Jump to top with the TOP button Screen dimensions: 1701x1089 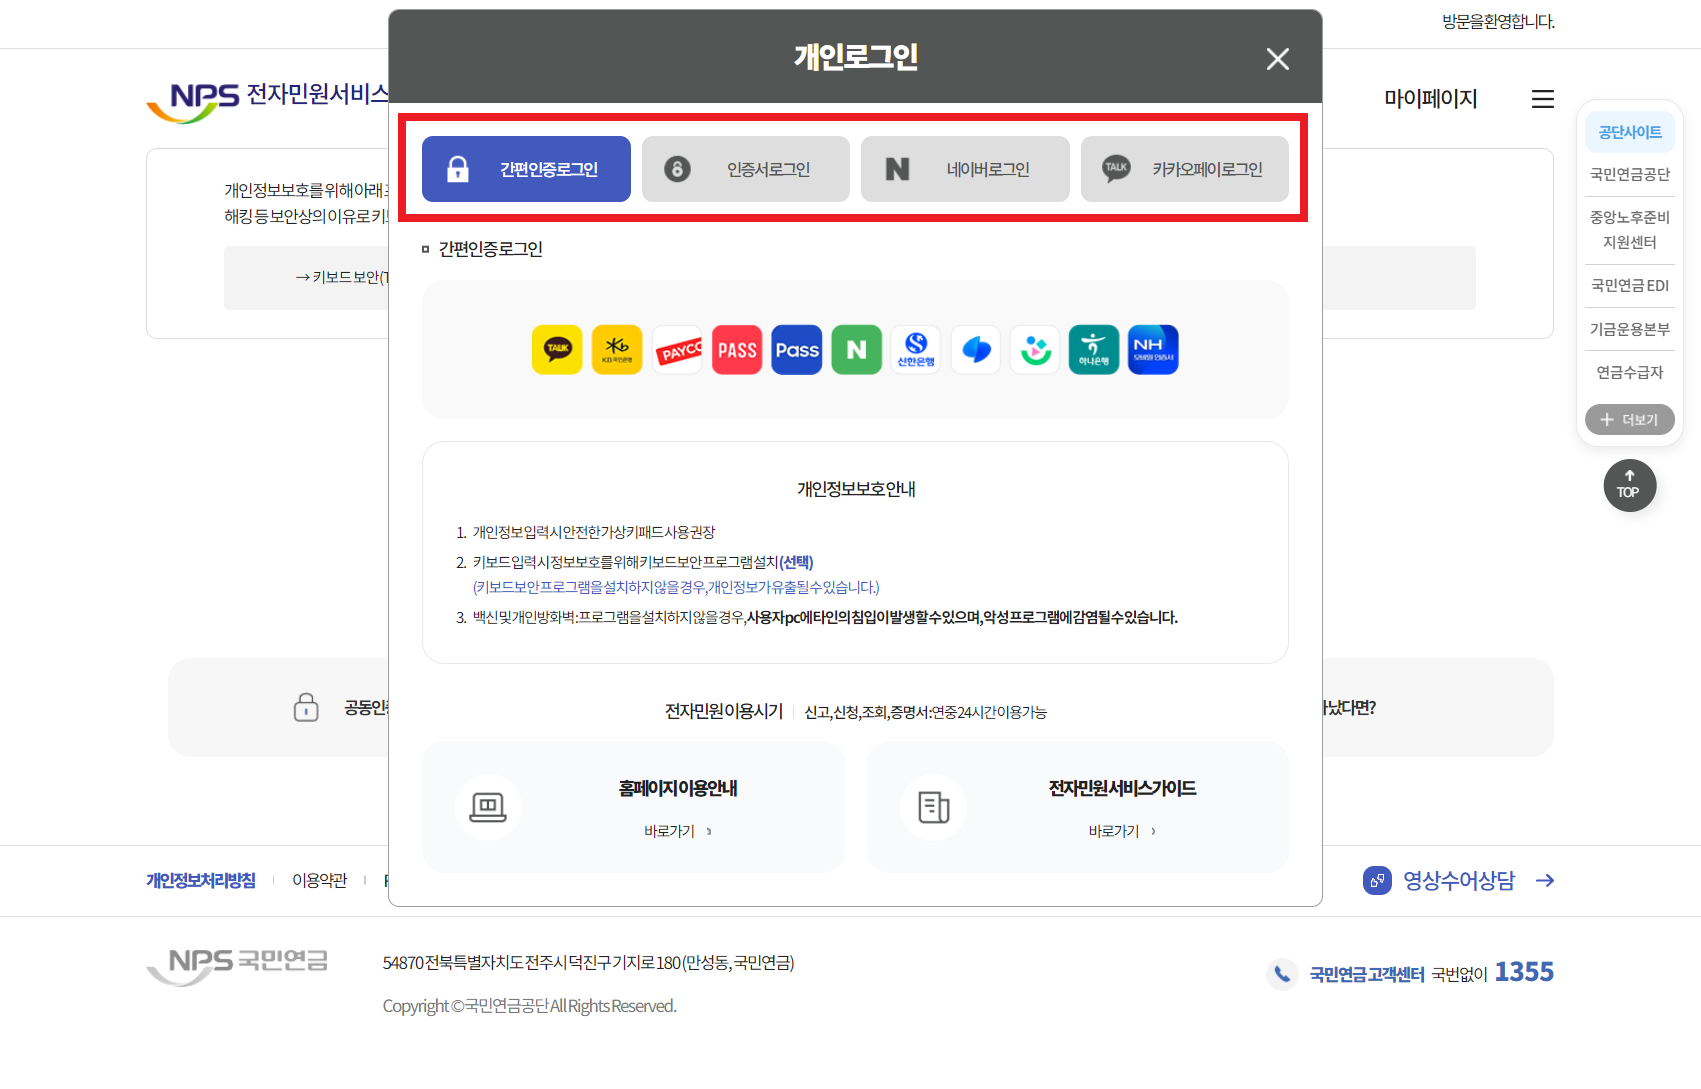point(1629,485)
